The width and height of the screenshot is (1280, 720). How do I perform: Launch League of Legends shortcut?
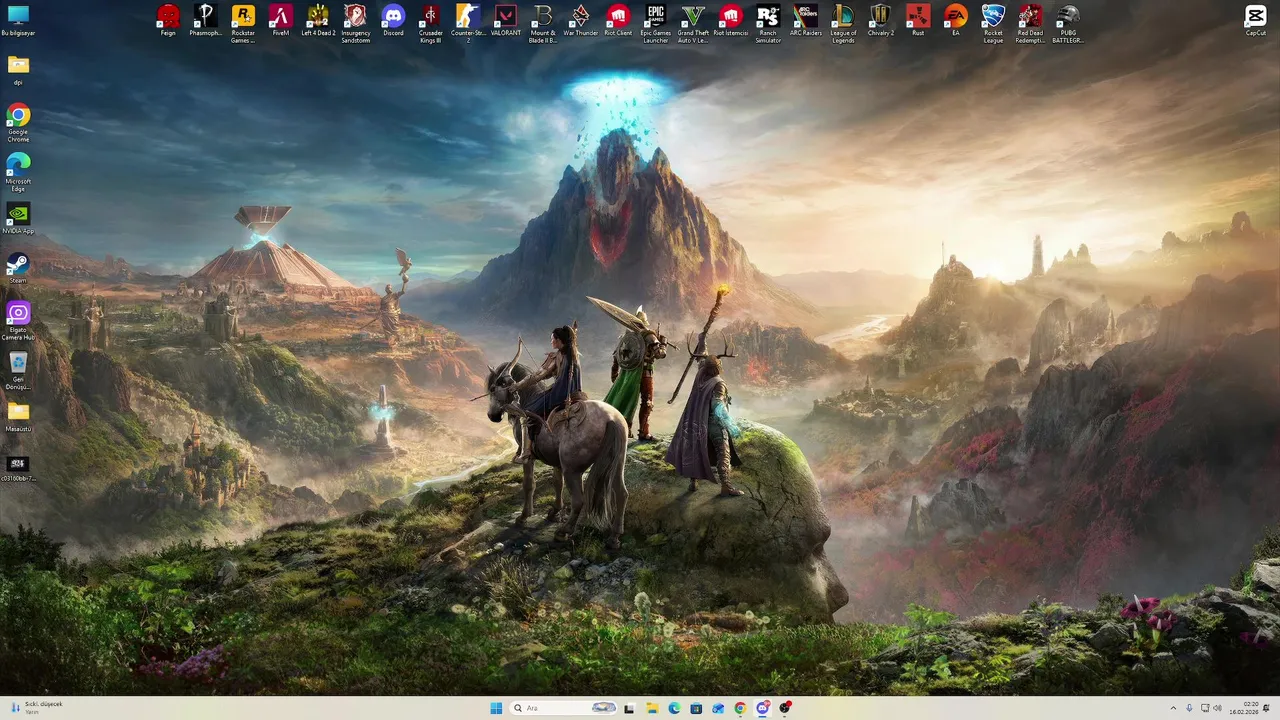(843, 23)
